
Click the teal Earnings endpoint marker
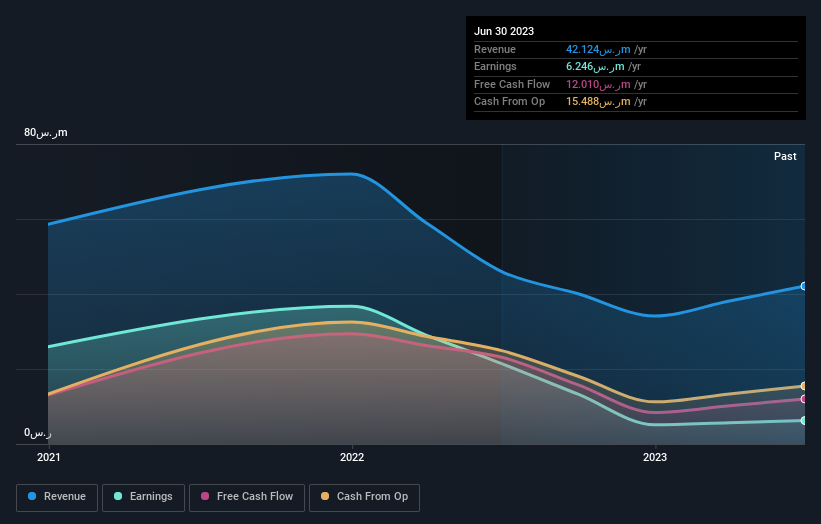[x=804, y=420]
